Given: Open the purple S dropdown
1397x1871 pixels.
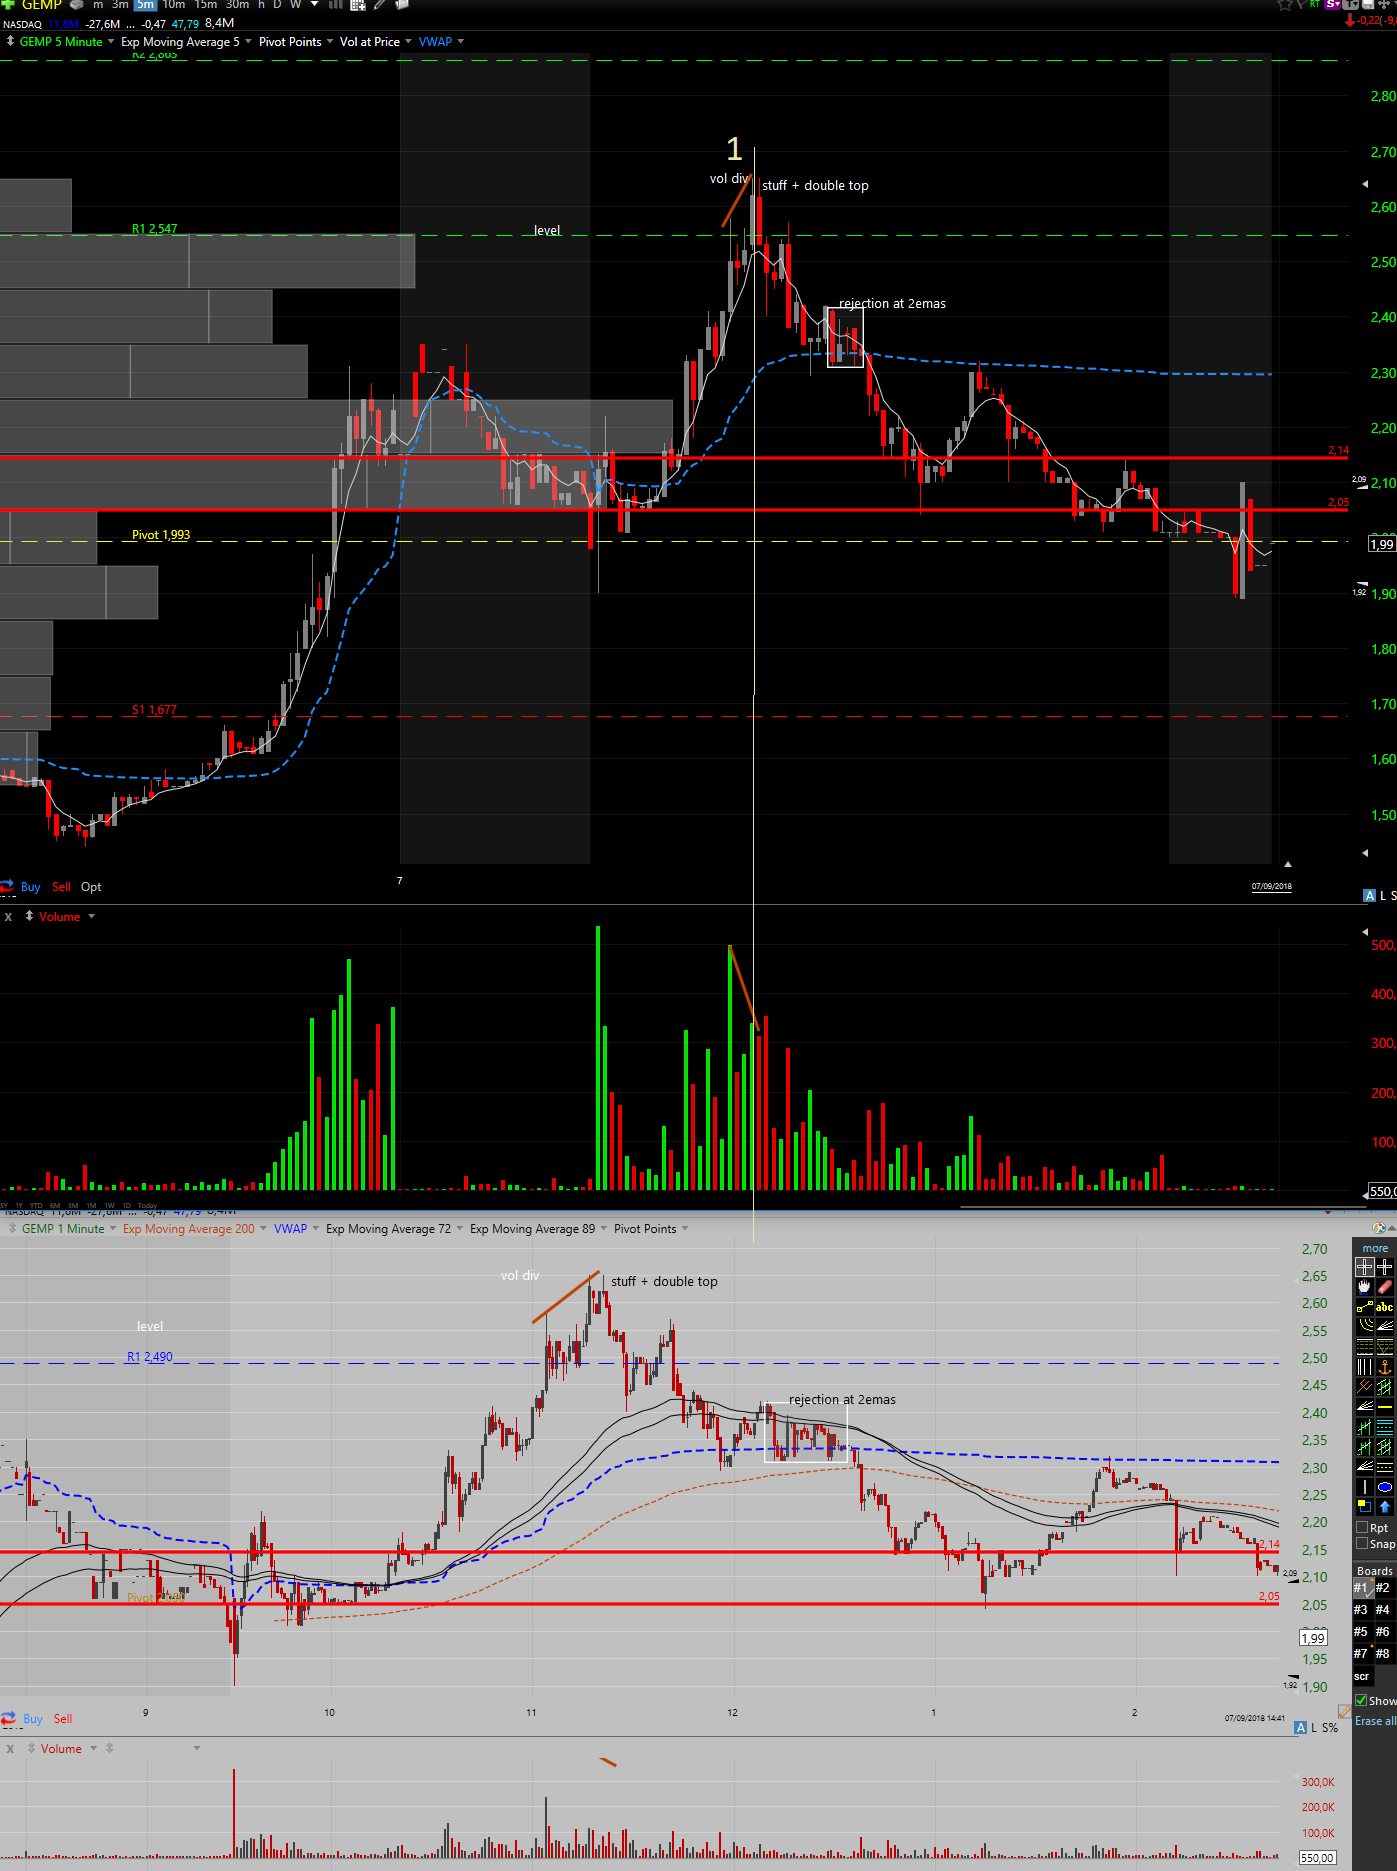Looking at the screenshot, I should point(1334,5).
